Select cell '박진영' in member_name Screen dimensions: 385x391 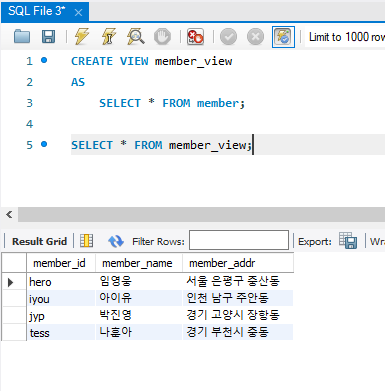point(139,315)
